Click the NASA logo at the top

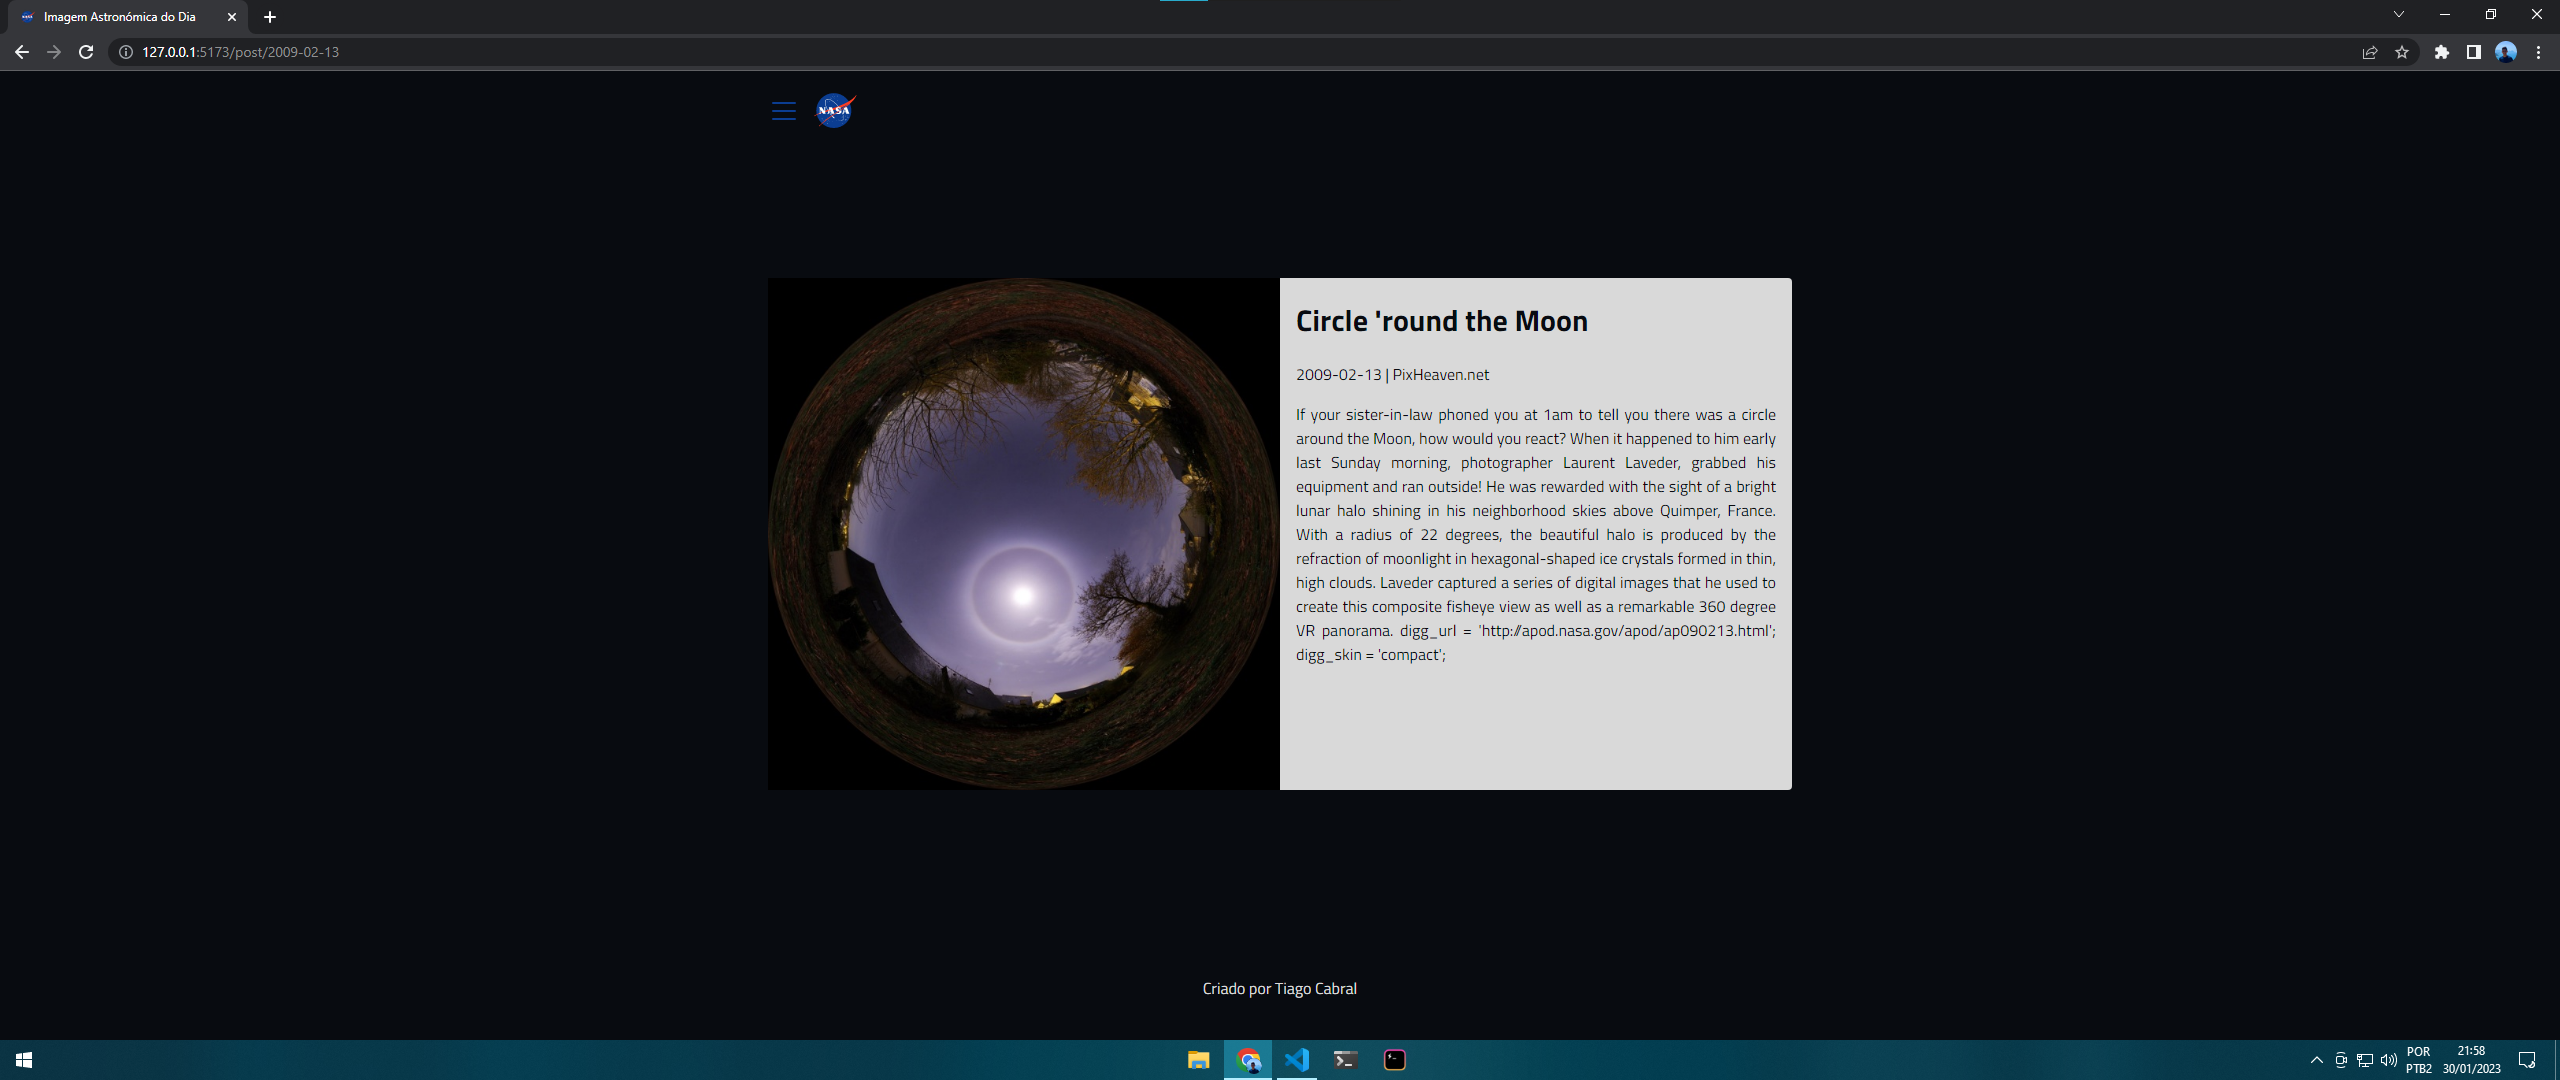click(835, 111)
